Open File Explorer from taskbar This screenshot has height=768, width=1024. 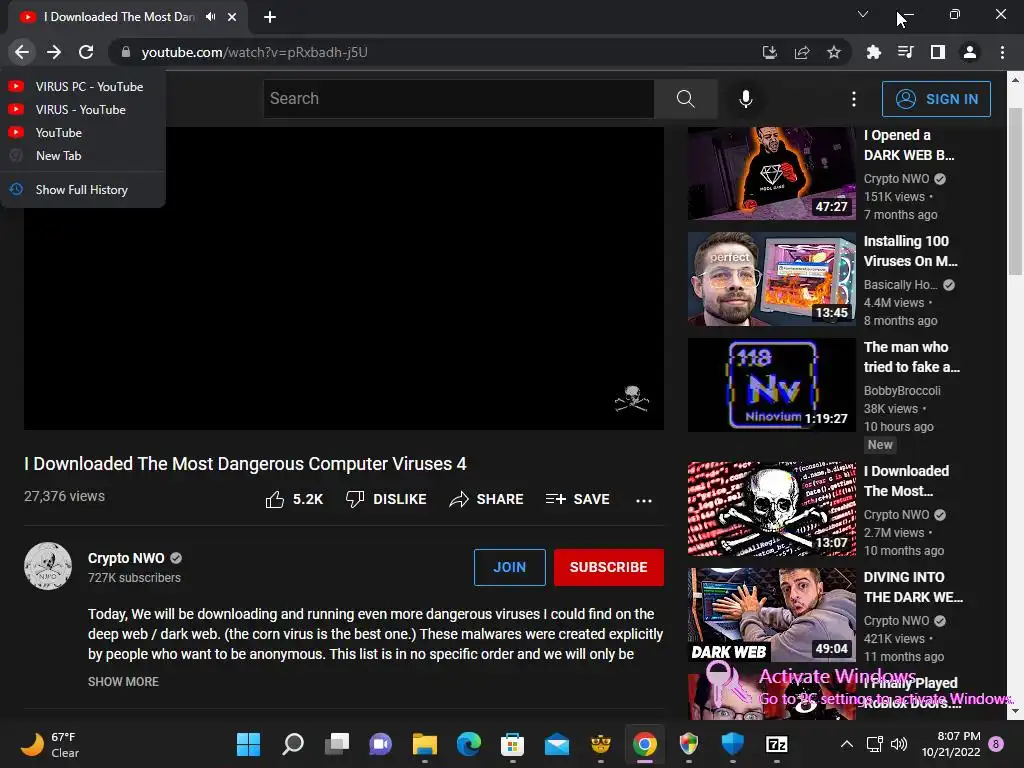[424, 744]
